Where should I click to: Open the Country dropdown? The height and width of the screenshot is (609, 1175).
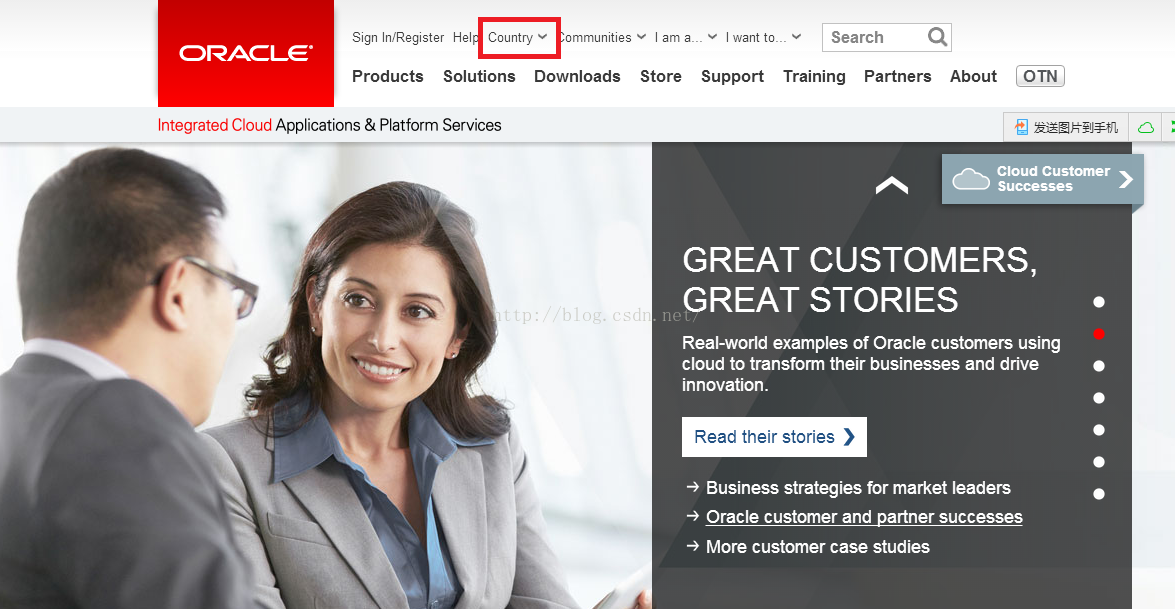tap(518, 37)
